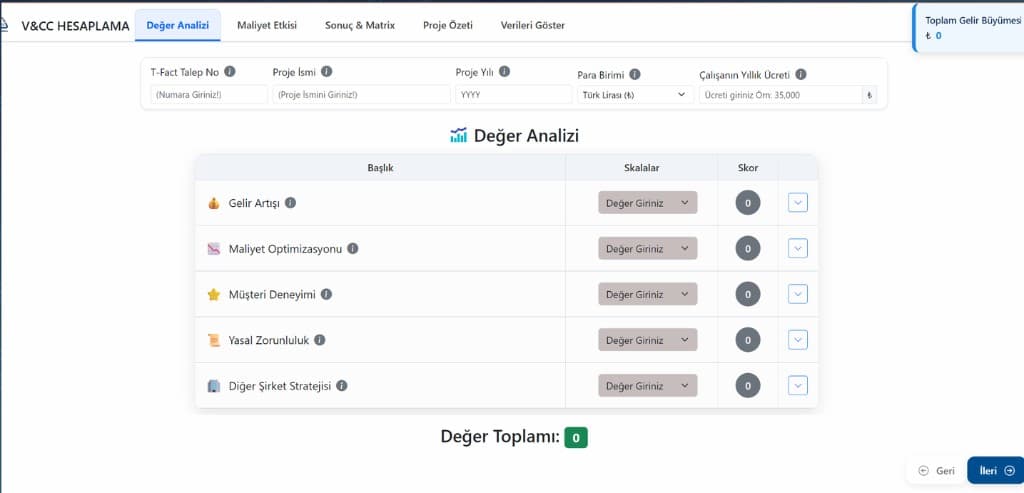Image resolution: width=1024 pixels, height=493 pixels.
Task: Open Diğer Şirket Stratejisi scale dropdown
Action: [648, 385]
